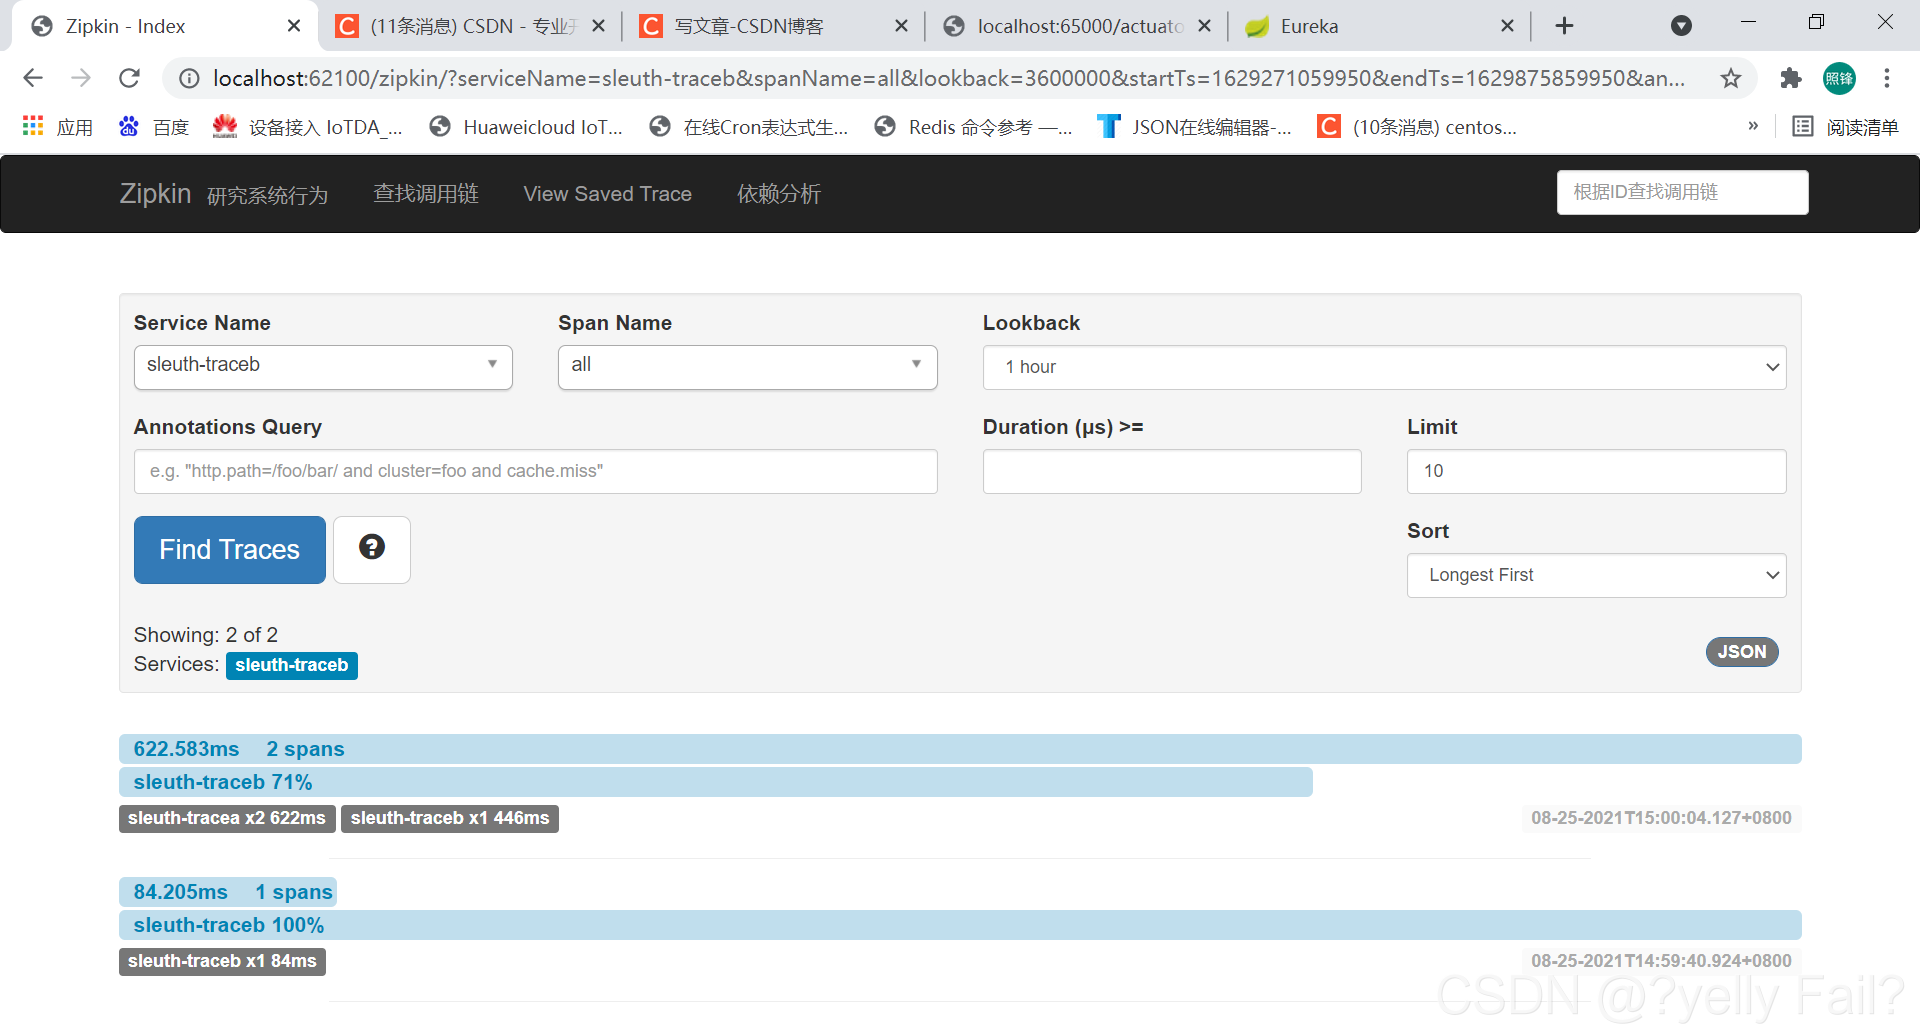Click the browser address bar URL

click(948, 78)
